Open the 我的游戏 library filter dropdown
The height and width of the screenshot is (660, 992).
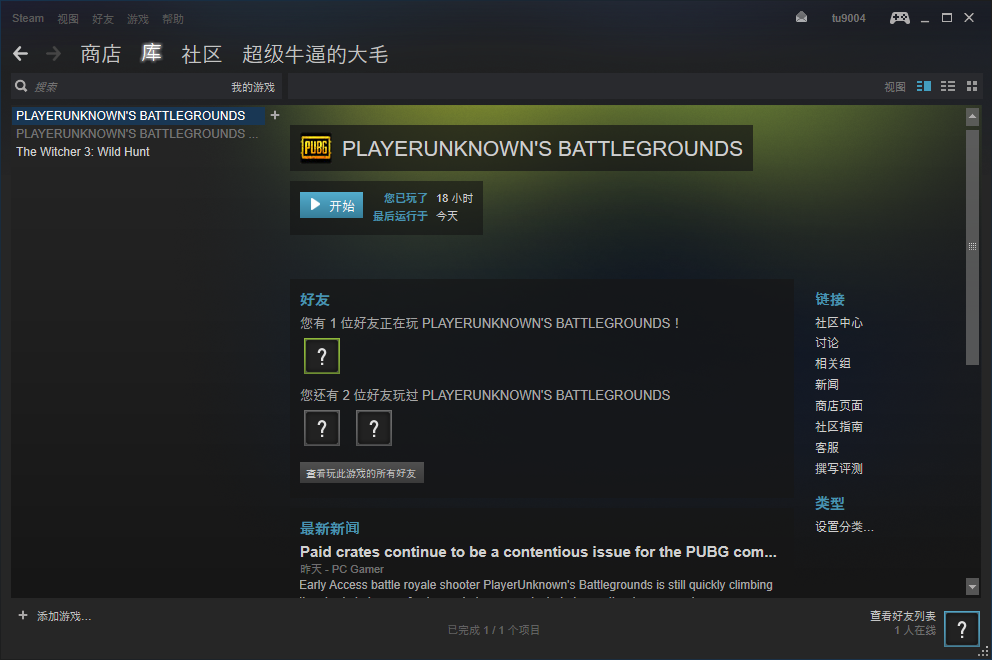(x=252, y=87)
